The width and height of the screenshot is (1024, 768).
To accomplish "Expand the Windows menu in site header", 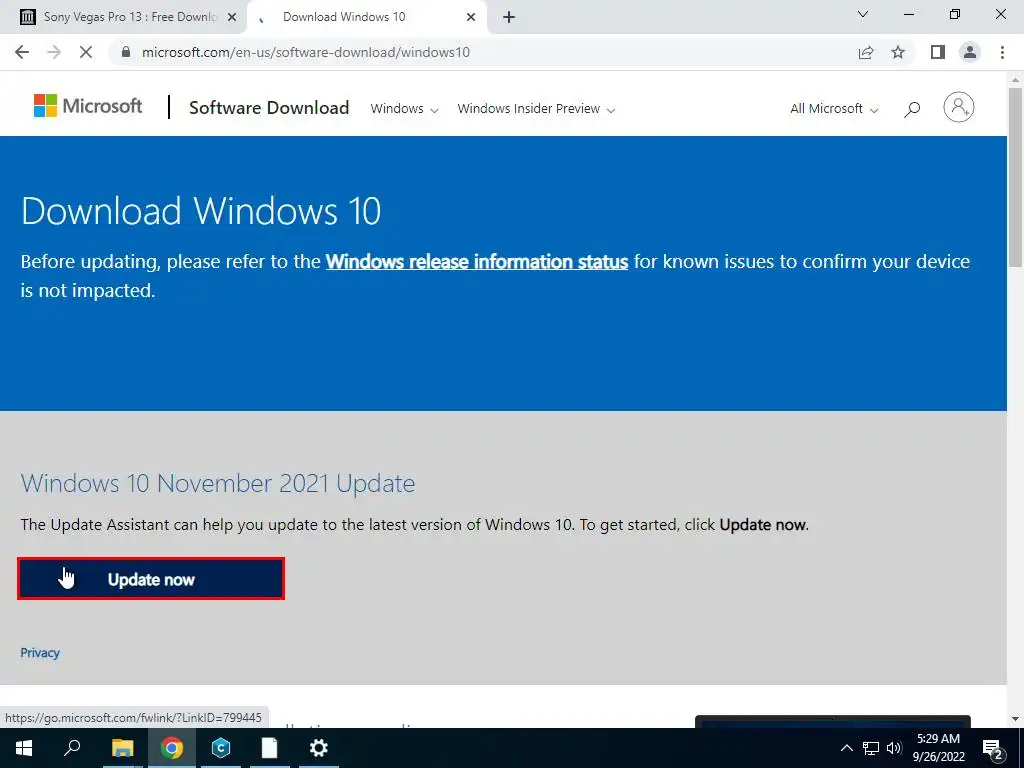I will (404, 109).
